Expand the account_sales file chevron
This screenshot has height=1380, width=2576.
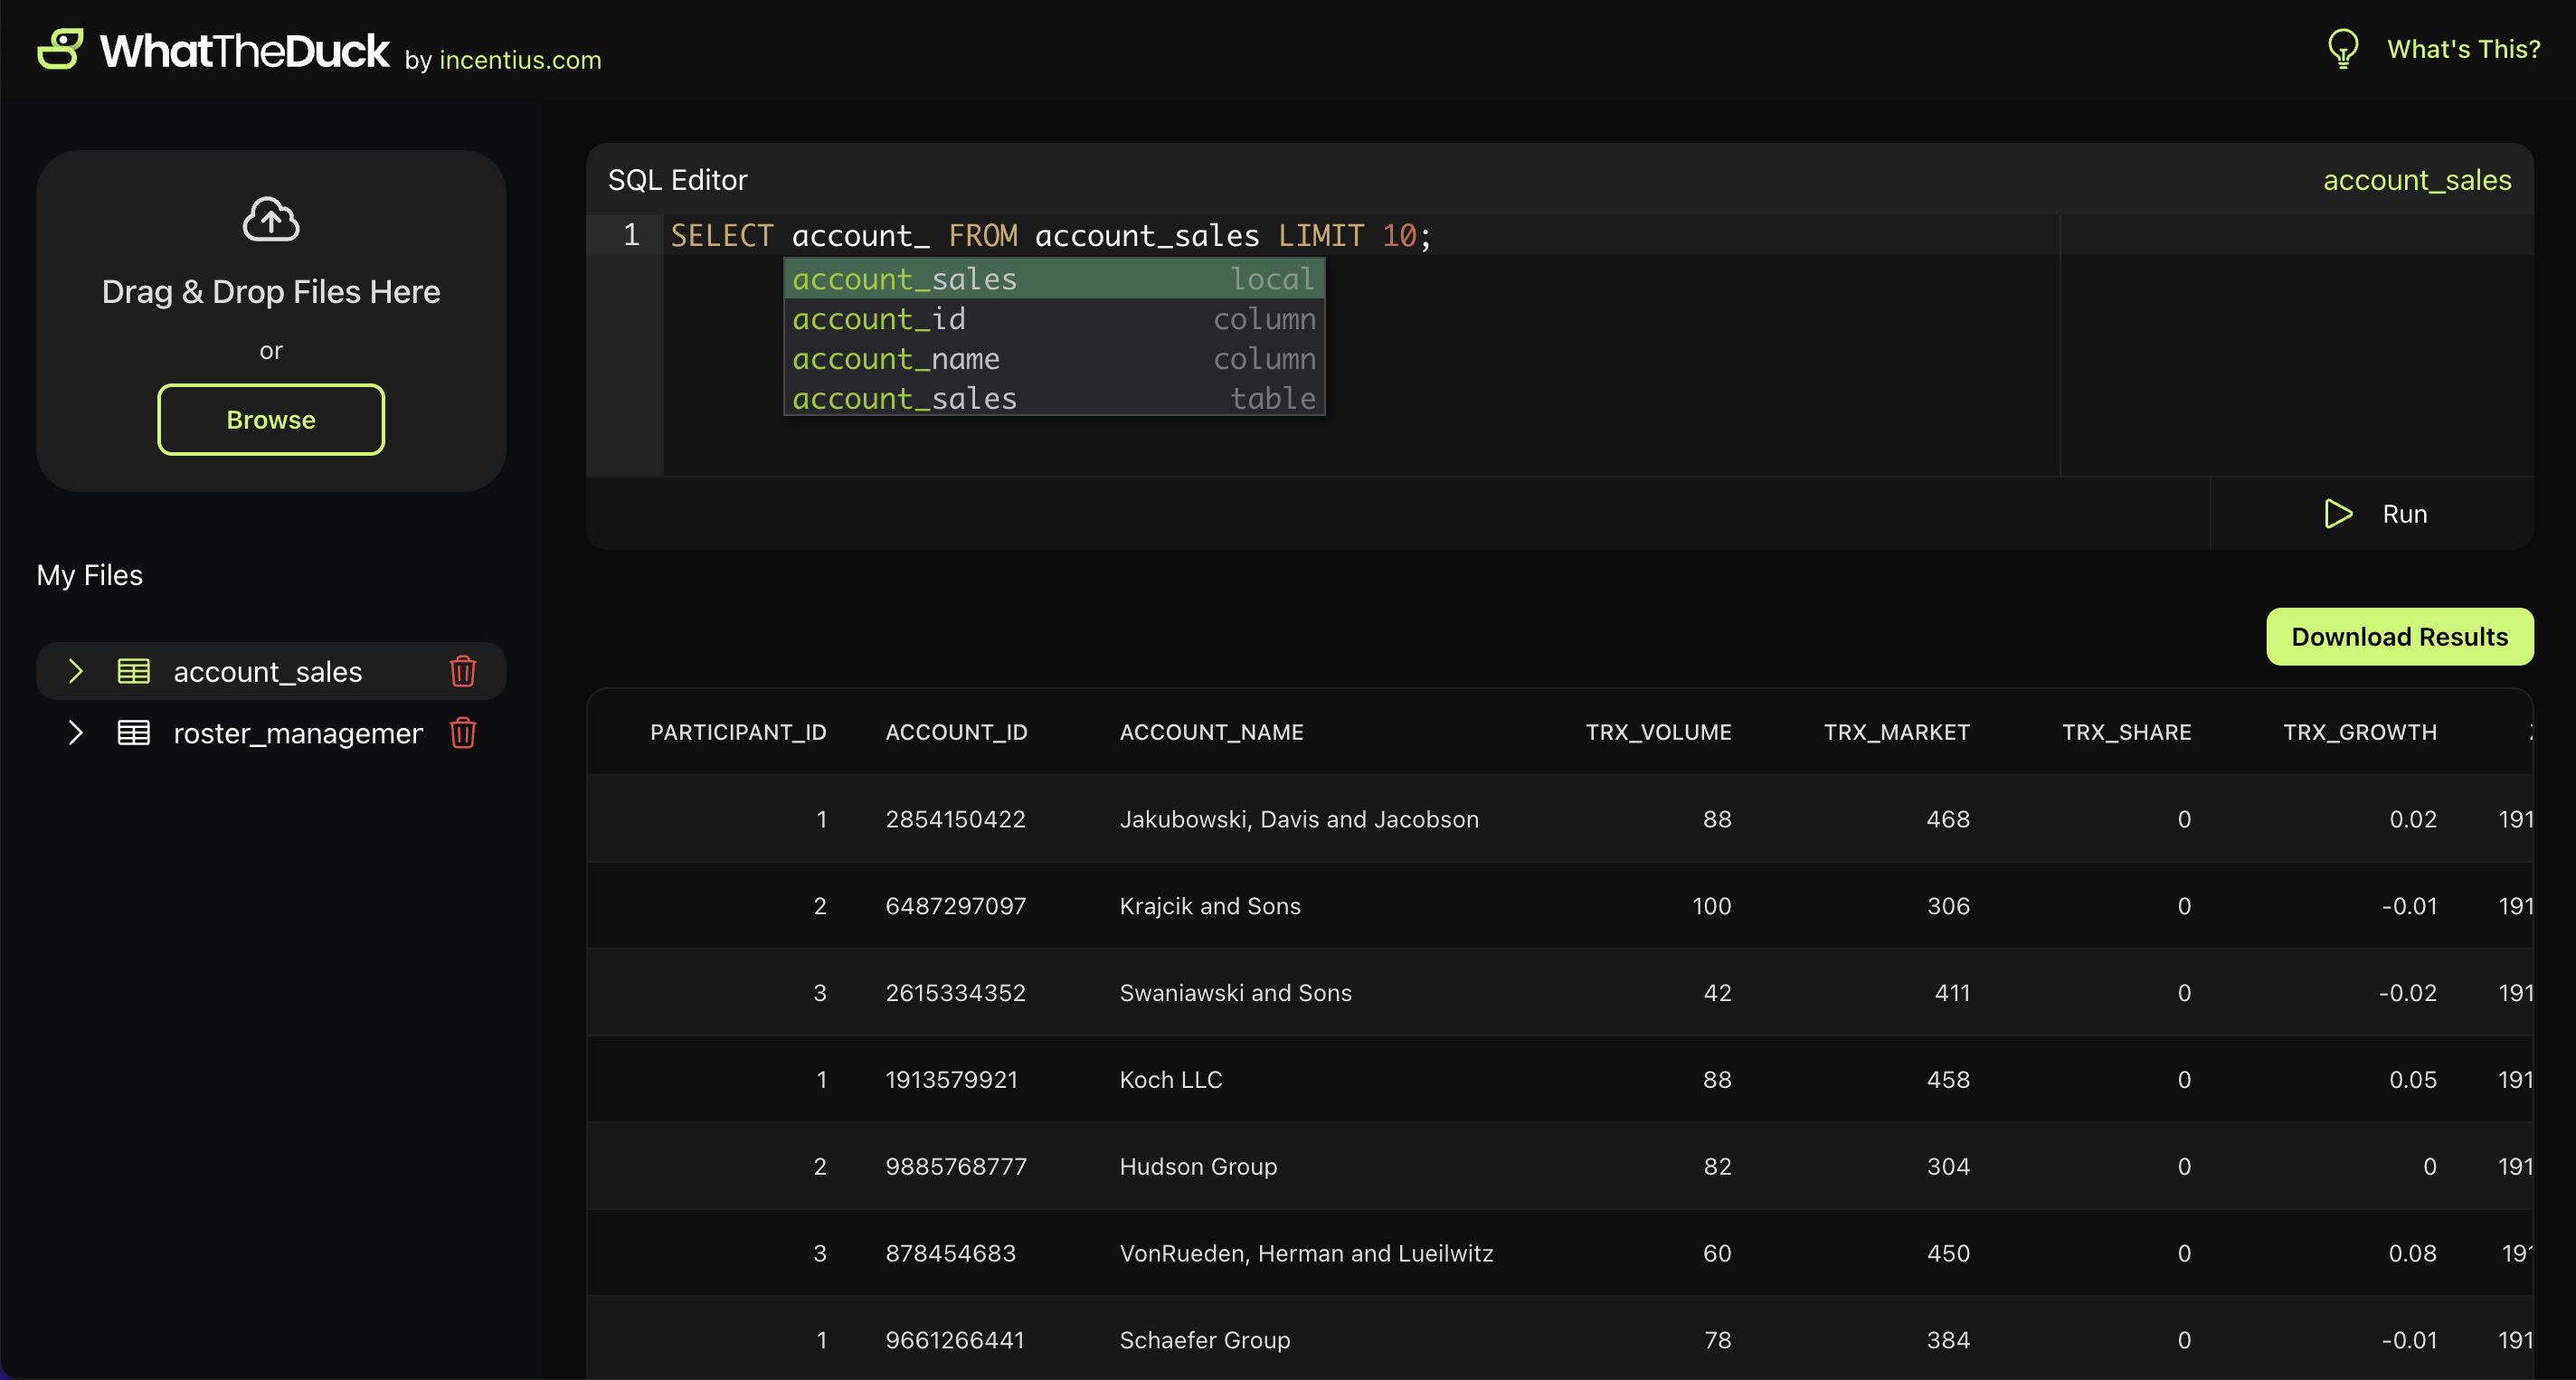point(75,671)
